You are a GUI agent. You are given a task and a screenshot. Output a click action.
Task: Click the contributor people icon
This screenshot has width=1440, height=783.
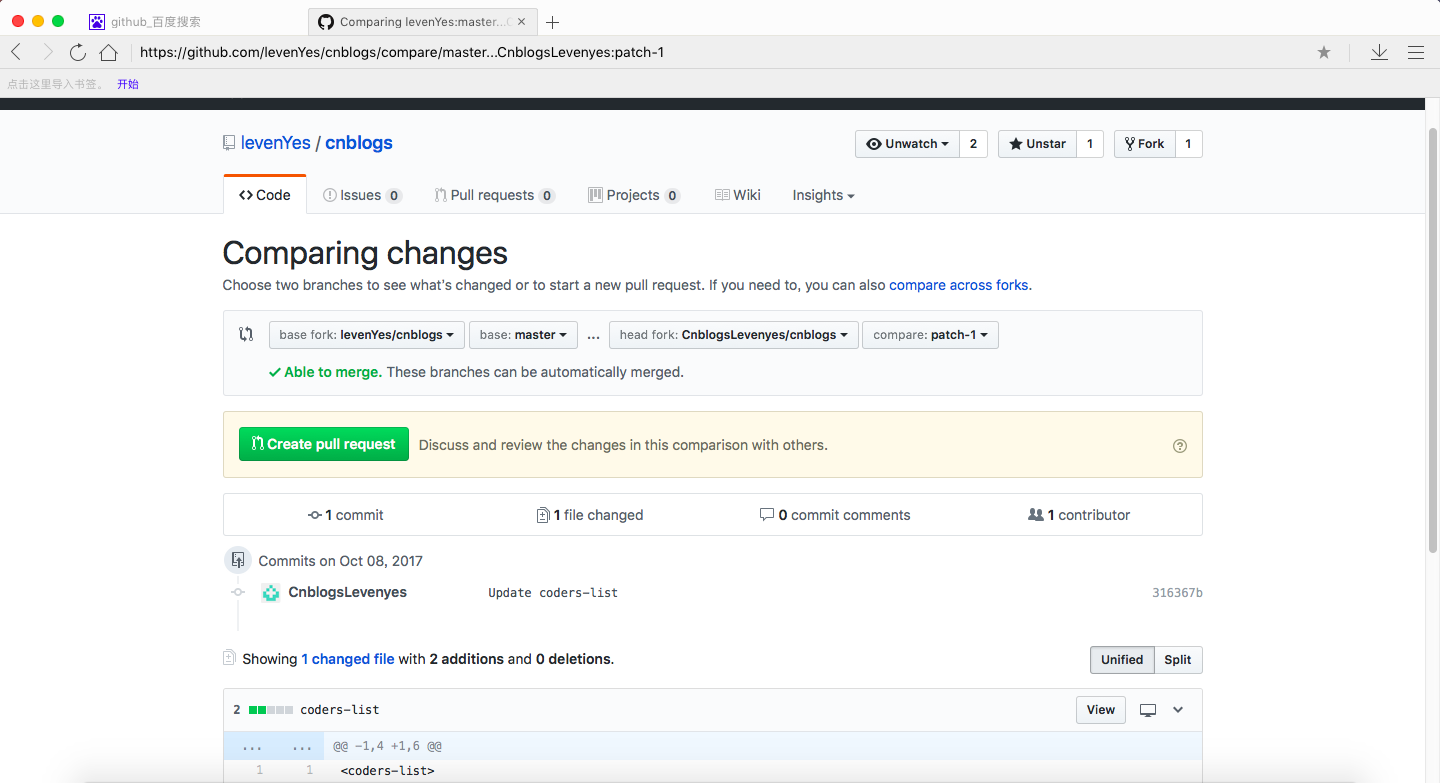[x=1036, y=515]
